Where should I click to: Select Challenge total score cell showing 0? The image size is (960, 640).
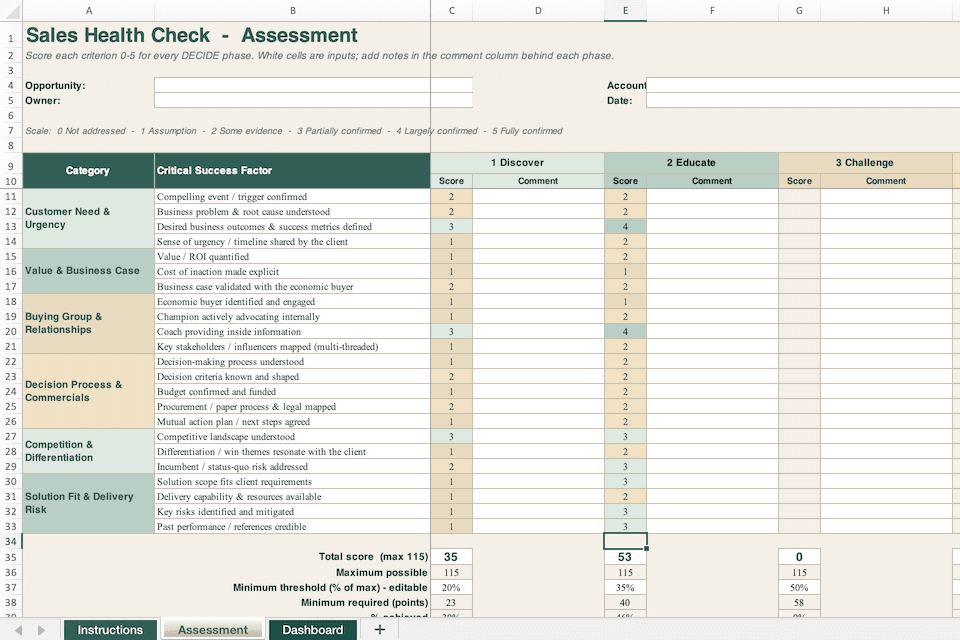tap(799, 557)
